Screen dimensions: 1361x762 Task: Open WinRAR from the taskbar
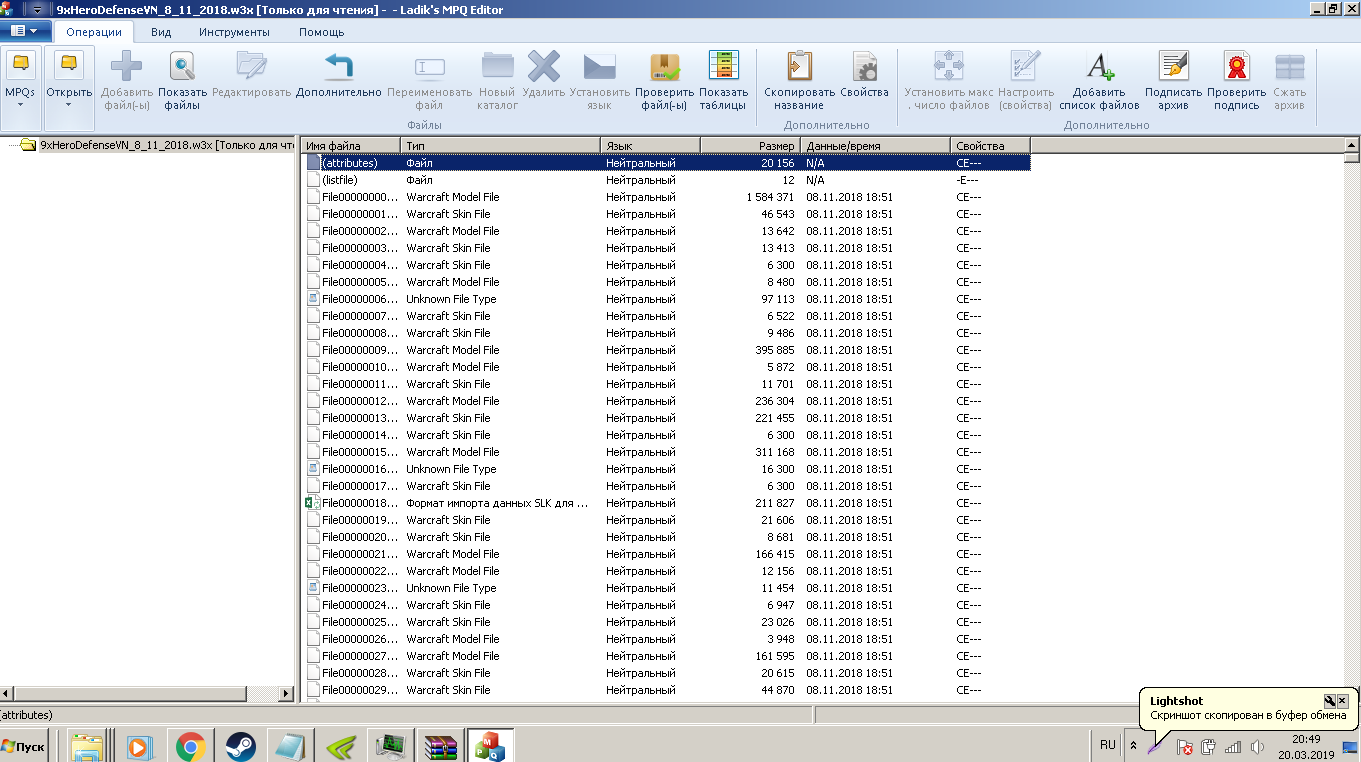click(440, 746)
